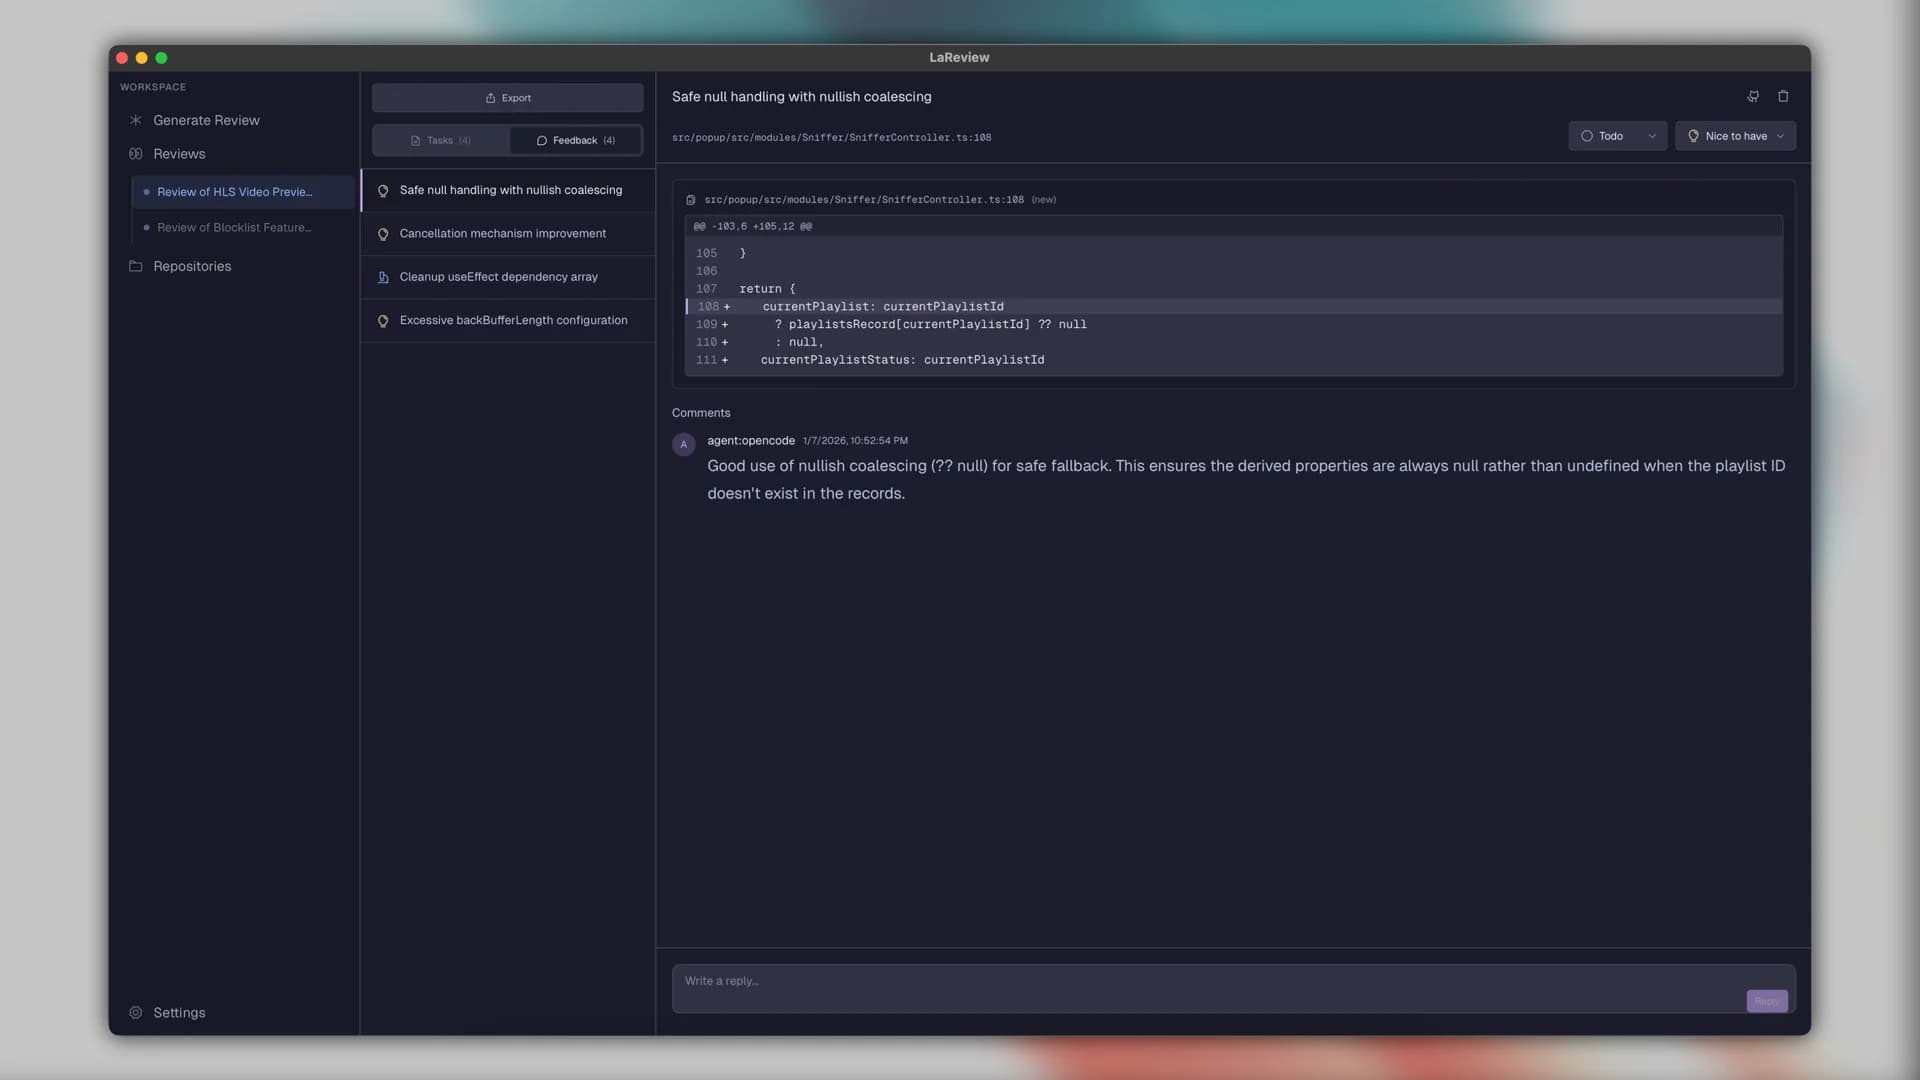The height and width of the screenshot is (1080, 1920).
Task: Click the Todo status circle indicator
Action: point(1587,136)
